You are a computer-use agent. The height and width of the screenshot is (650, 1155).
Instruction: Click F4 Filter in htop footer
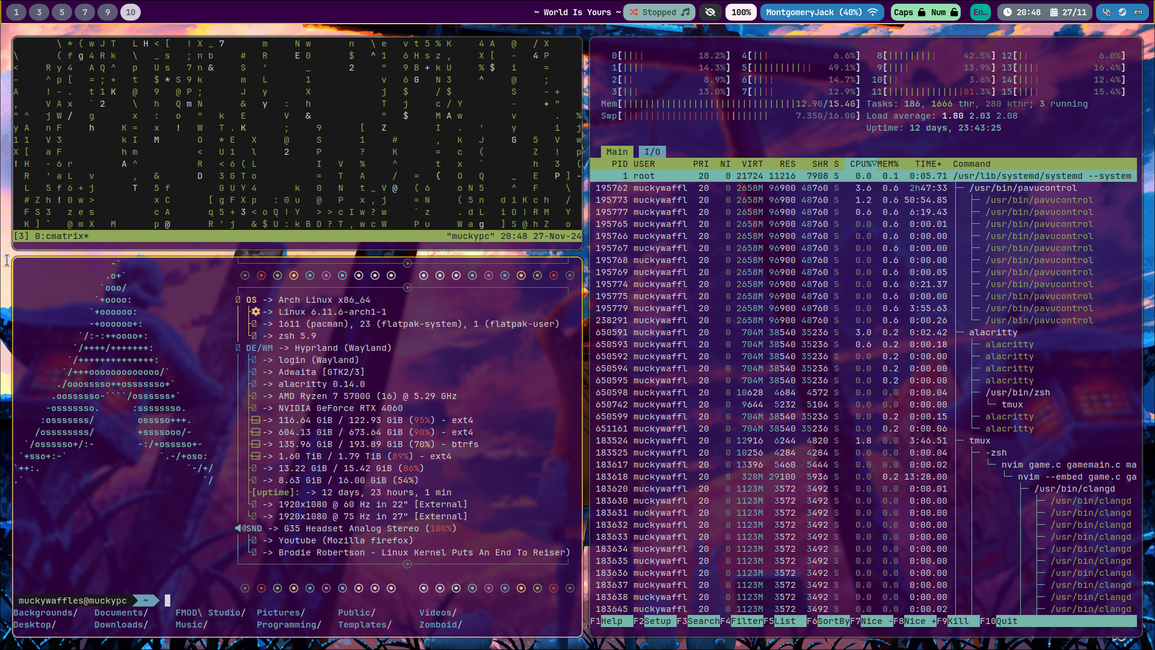point(741,621)
